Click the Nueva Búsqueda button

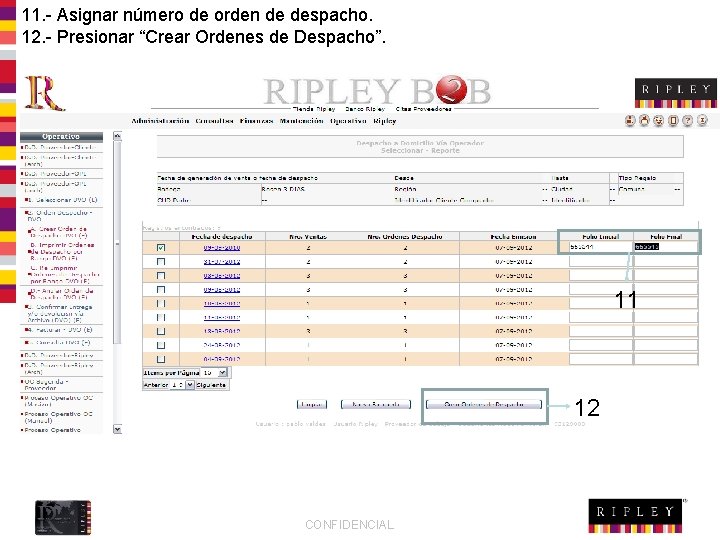pyautogui.click(x=376, y=405)
